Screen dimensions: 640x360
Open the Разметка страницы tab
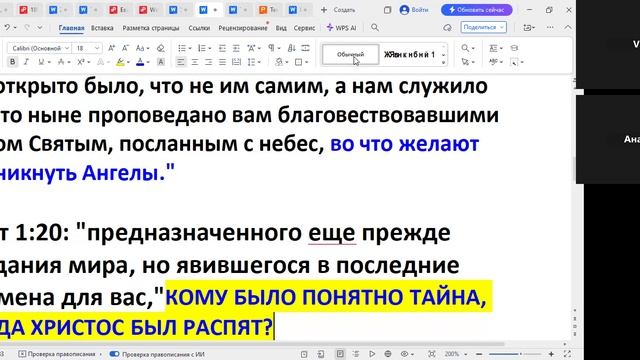click(151, 28)
